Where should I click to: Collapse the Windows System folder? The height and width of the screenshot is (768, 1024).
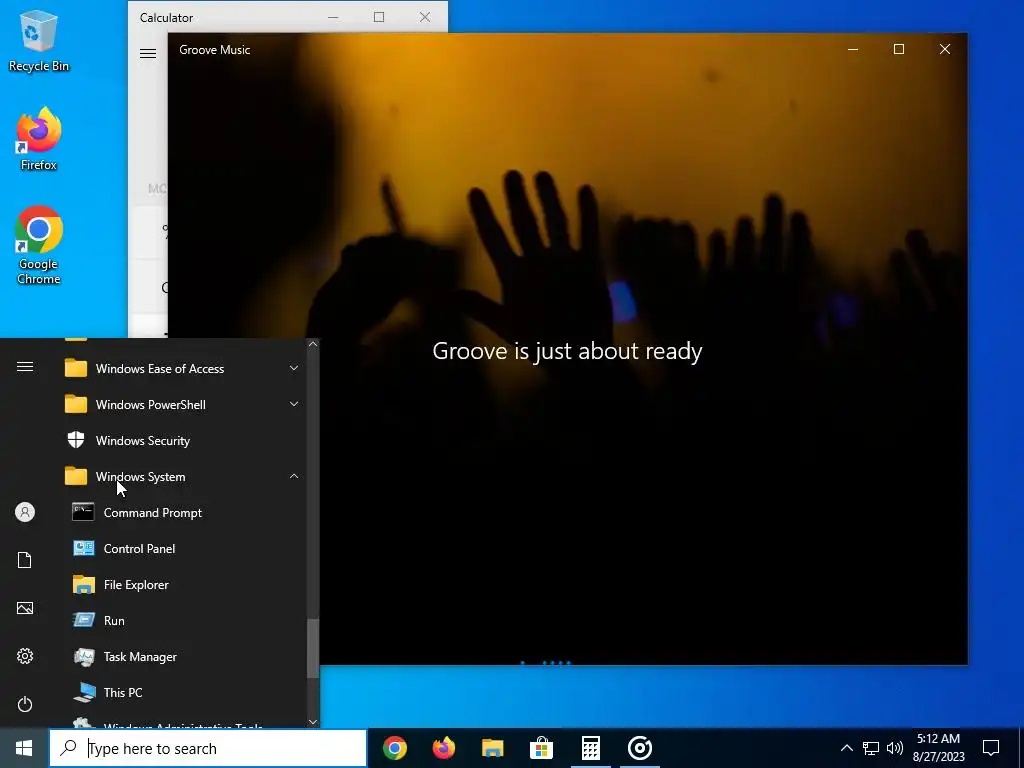coord(180,477)
